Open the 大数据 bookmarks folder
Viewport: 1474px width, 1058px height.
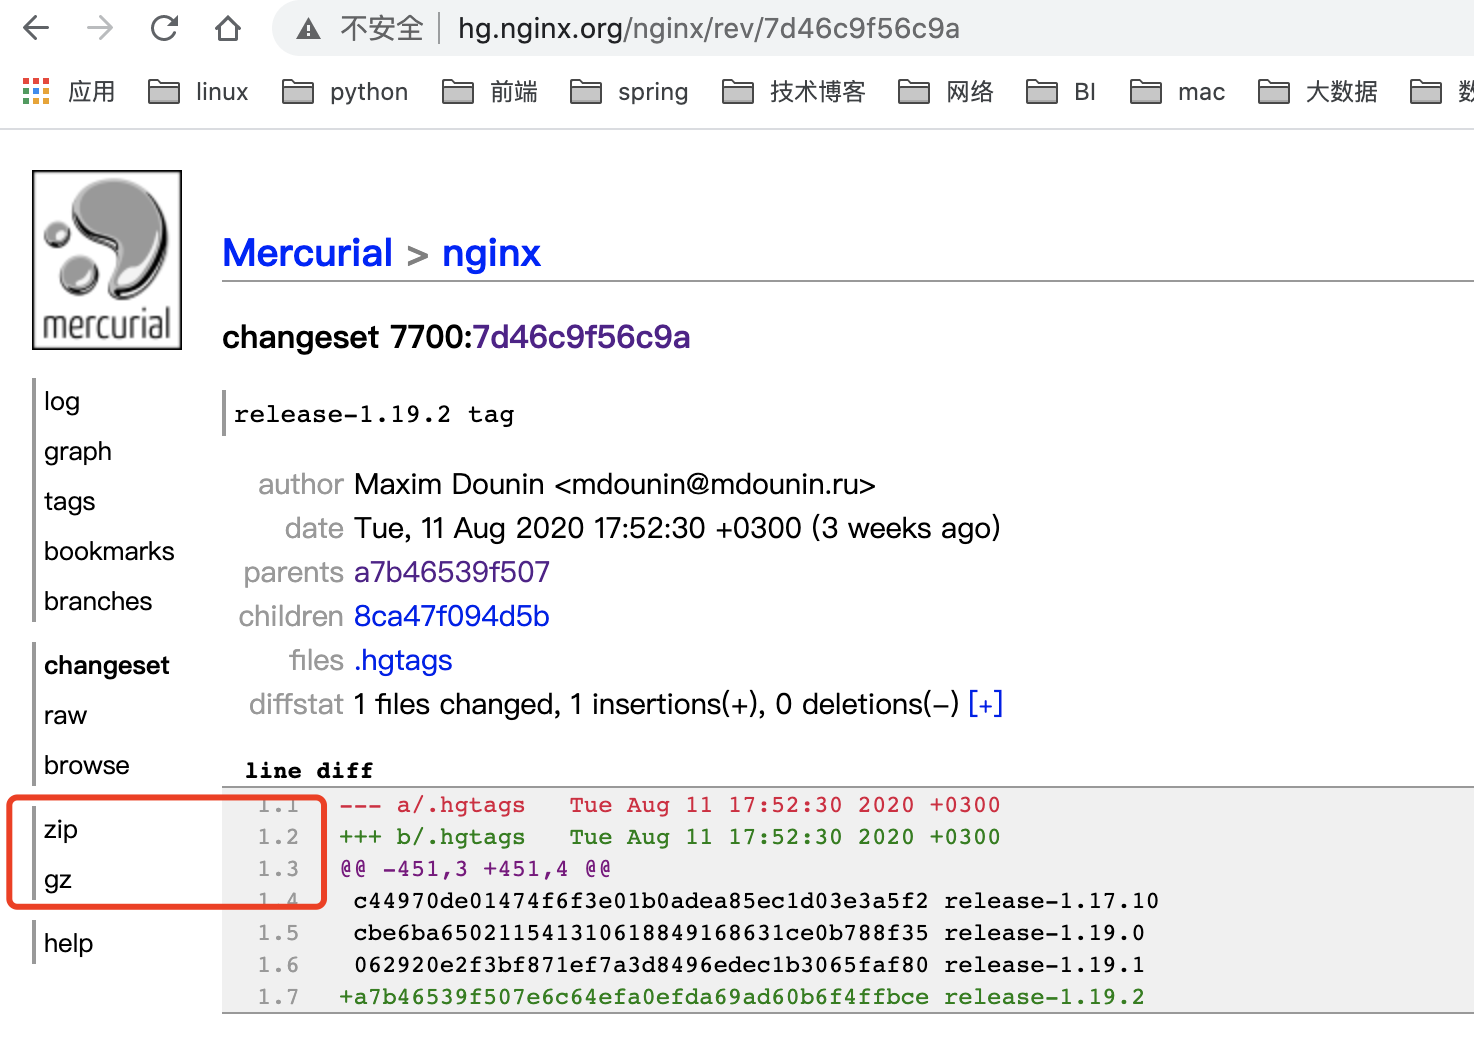coord(1318,92)
